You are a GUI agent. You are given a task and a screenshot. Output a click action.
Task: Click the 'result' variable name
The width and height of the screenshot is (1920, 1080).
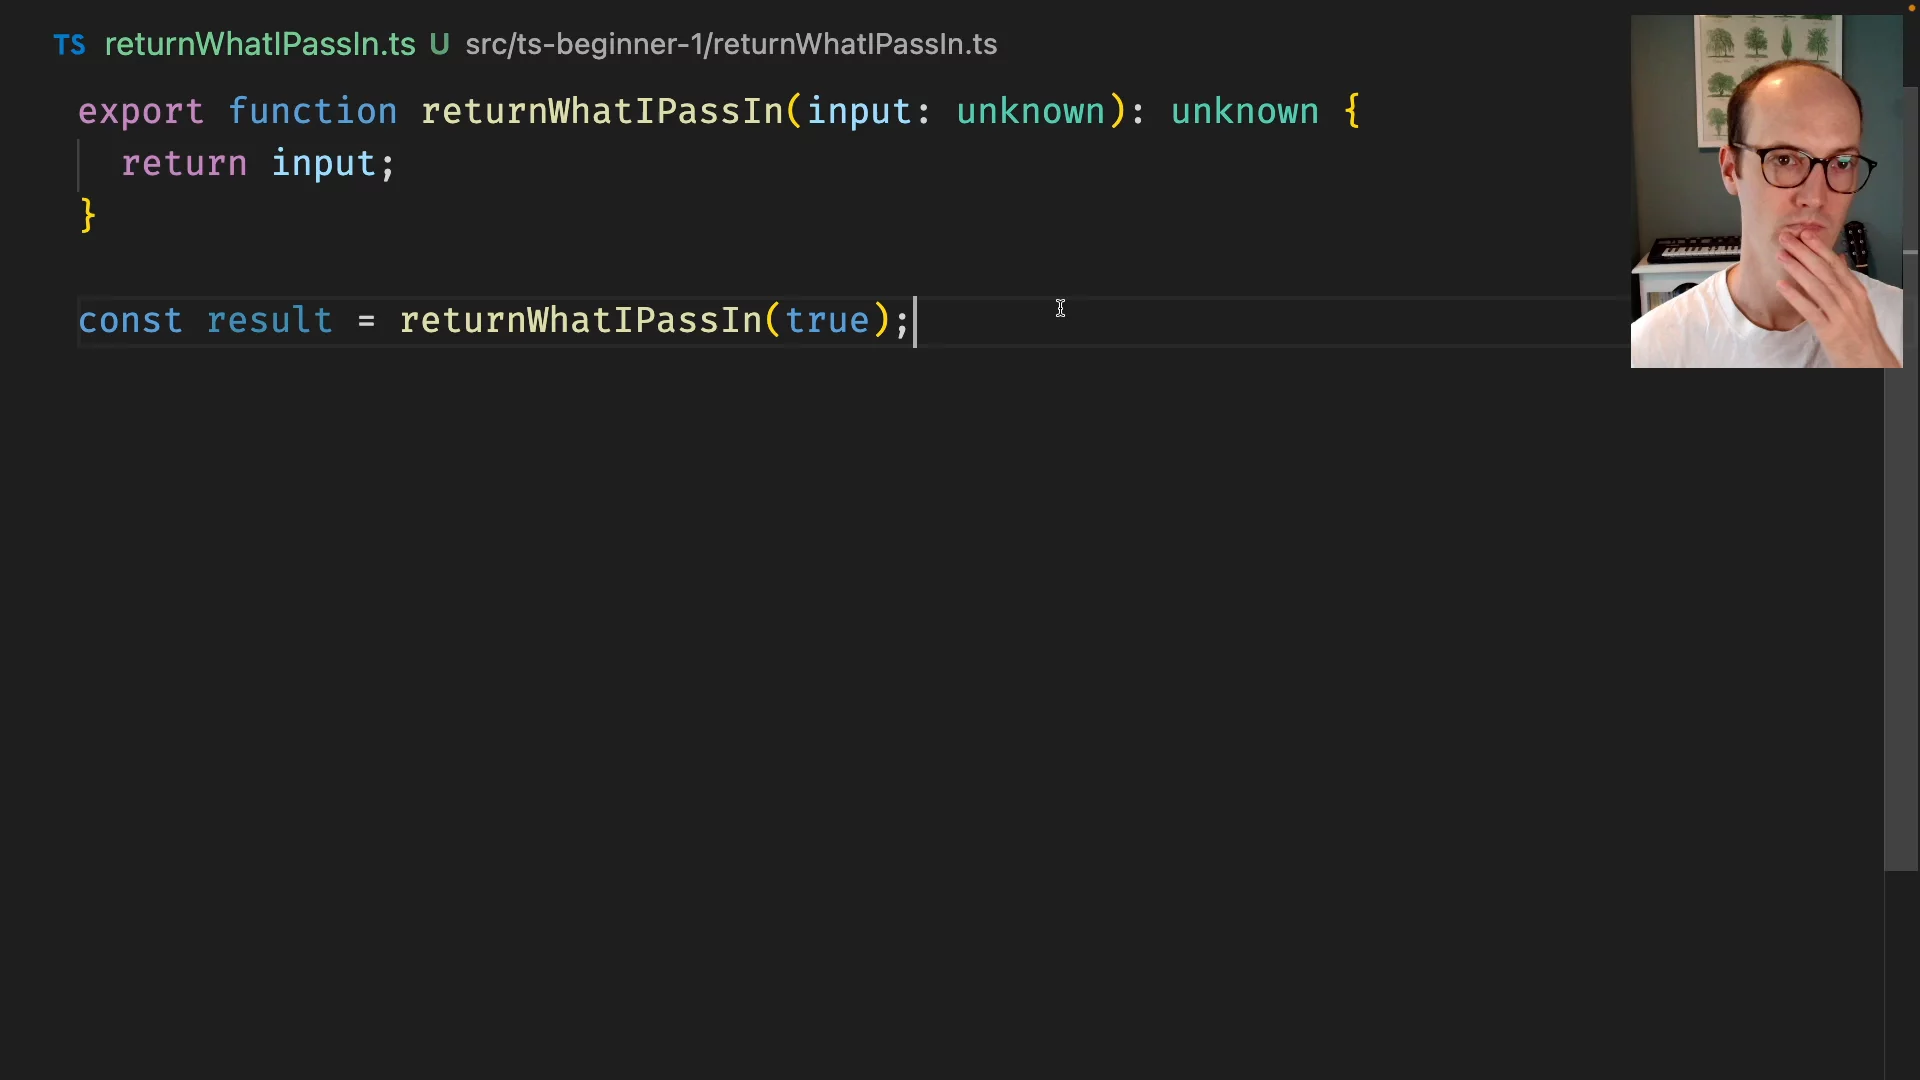click(269, 321)
